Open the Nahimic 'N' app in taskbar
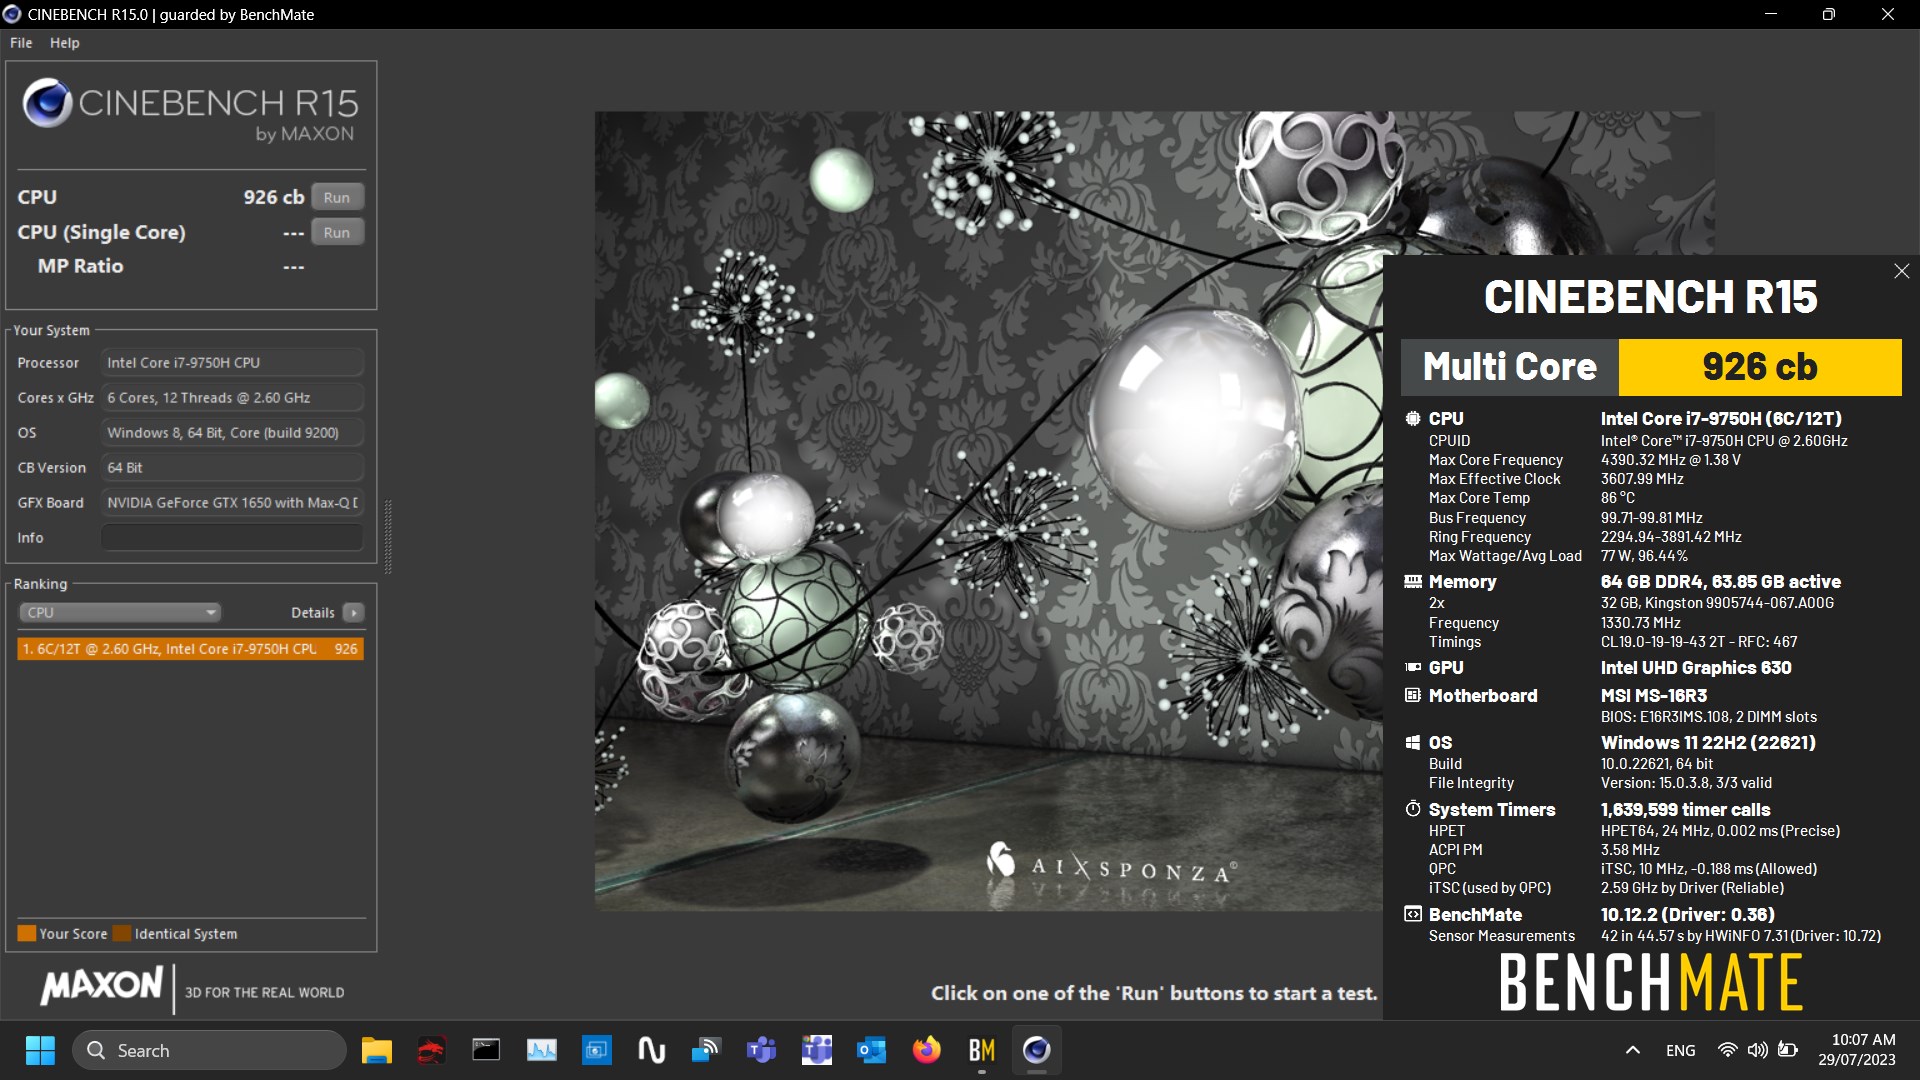Image resolution: width=1920 pixels, height=1080 pixels. point(651,1050)
